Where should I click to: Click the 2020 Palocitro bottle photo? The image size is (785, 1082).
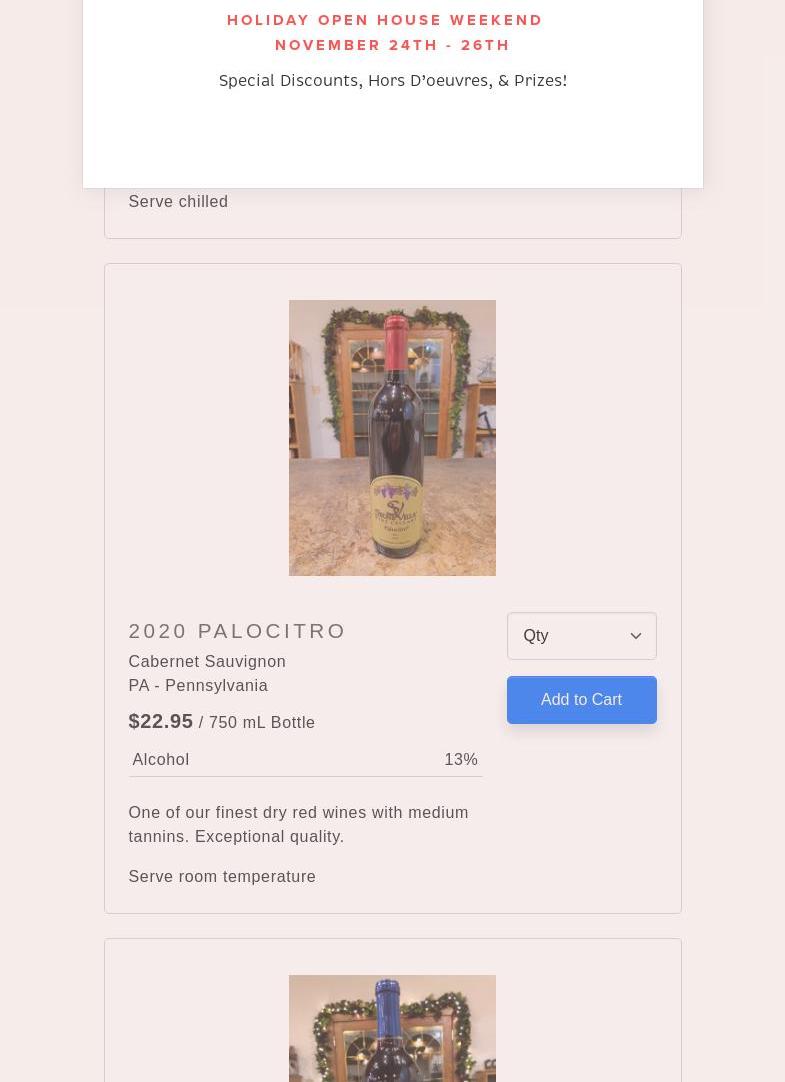click(x=392, y=438)
